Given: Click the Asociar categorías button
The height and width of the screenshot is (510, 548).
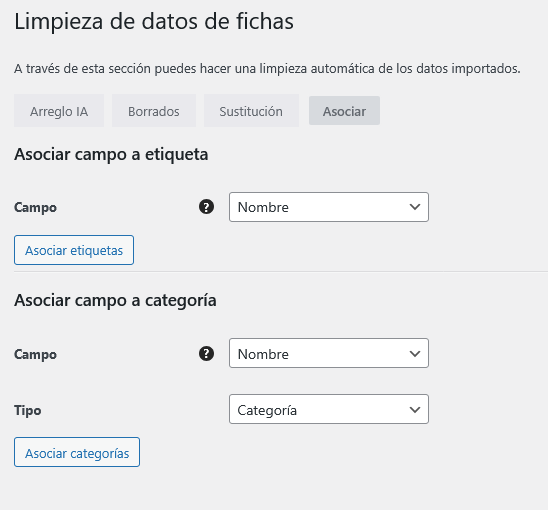Looking at the screenshot, I should 77,452.
